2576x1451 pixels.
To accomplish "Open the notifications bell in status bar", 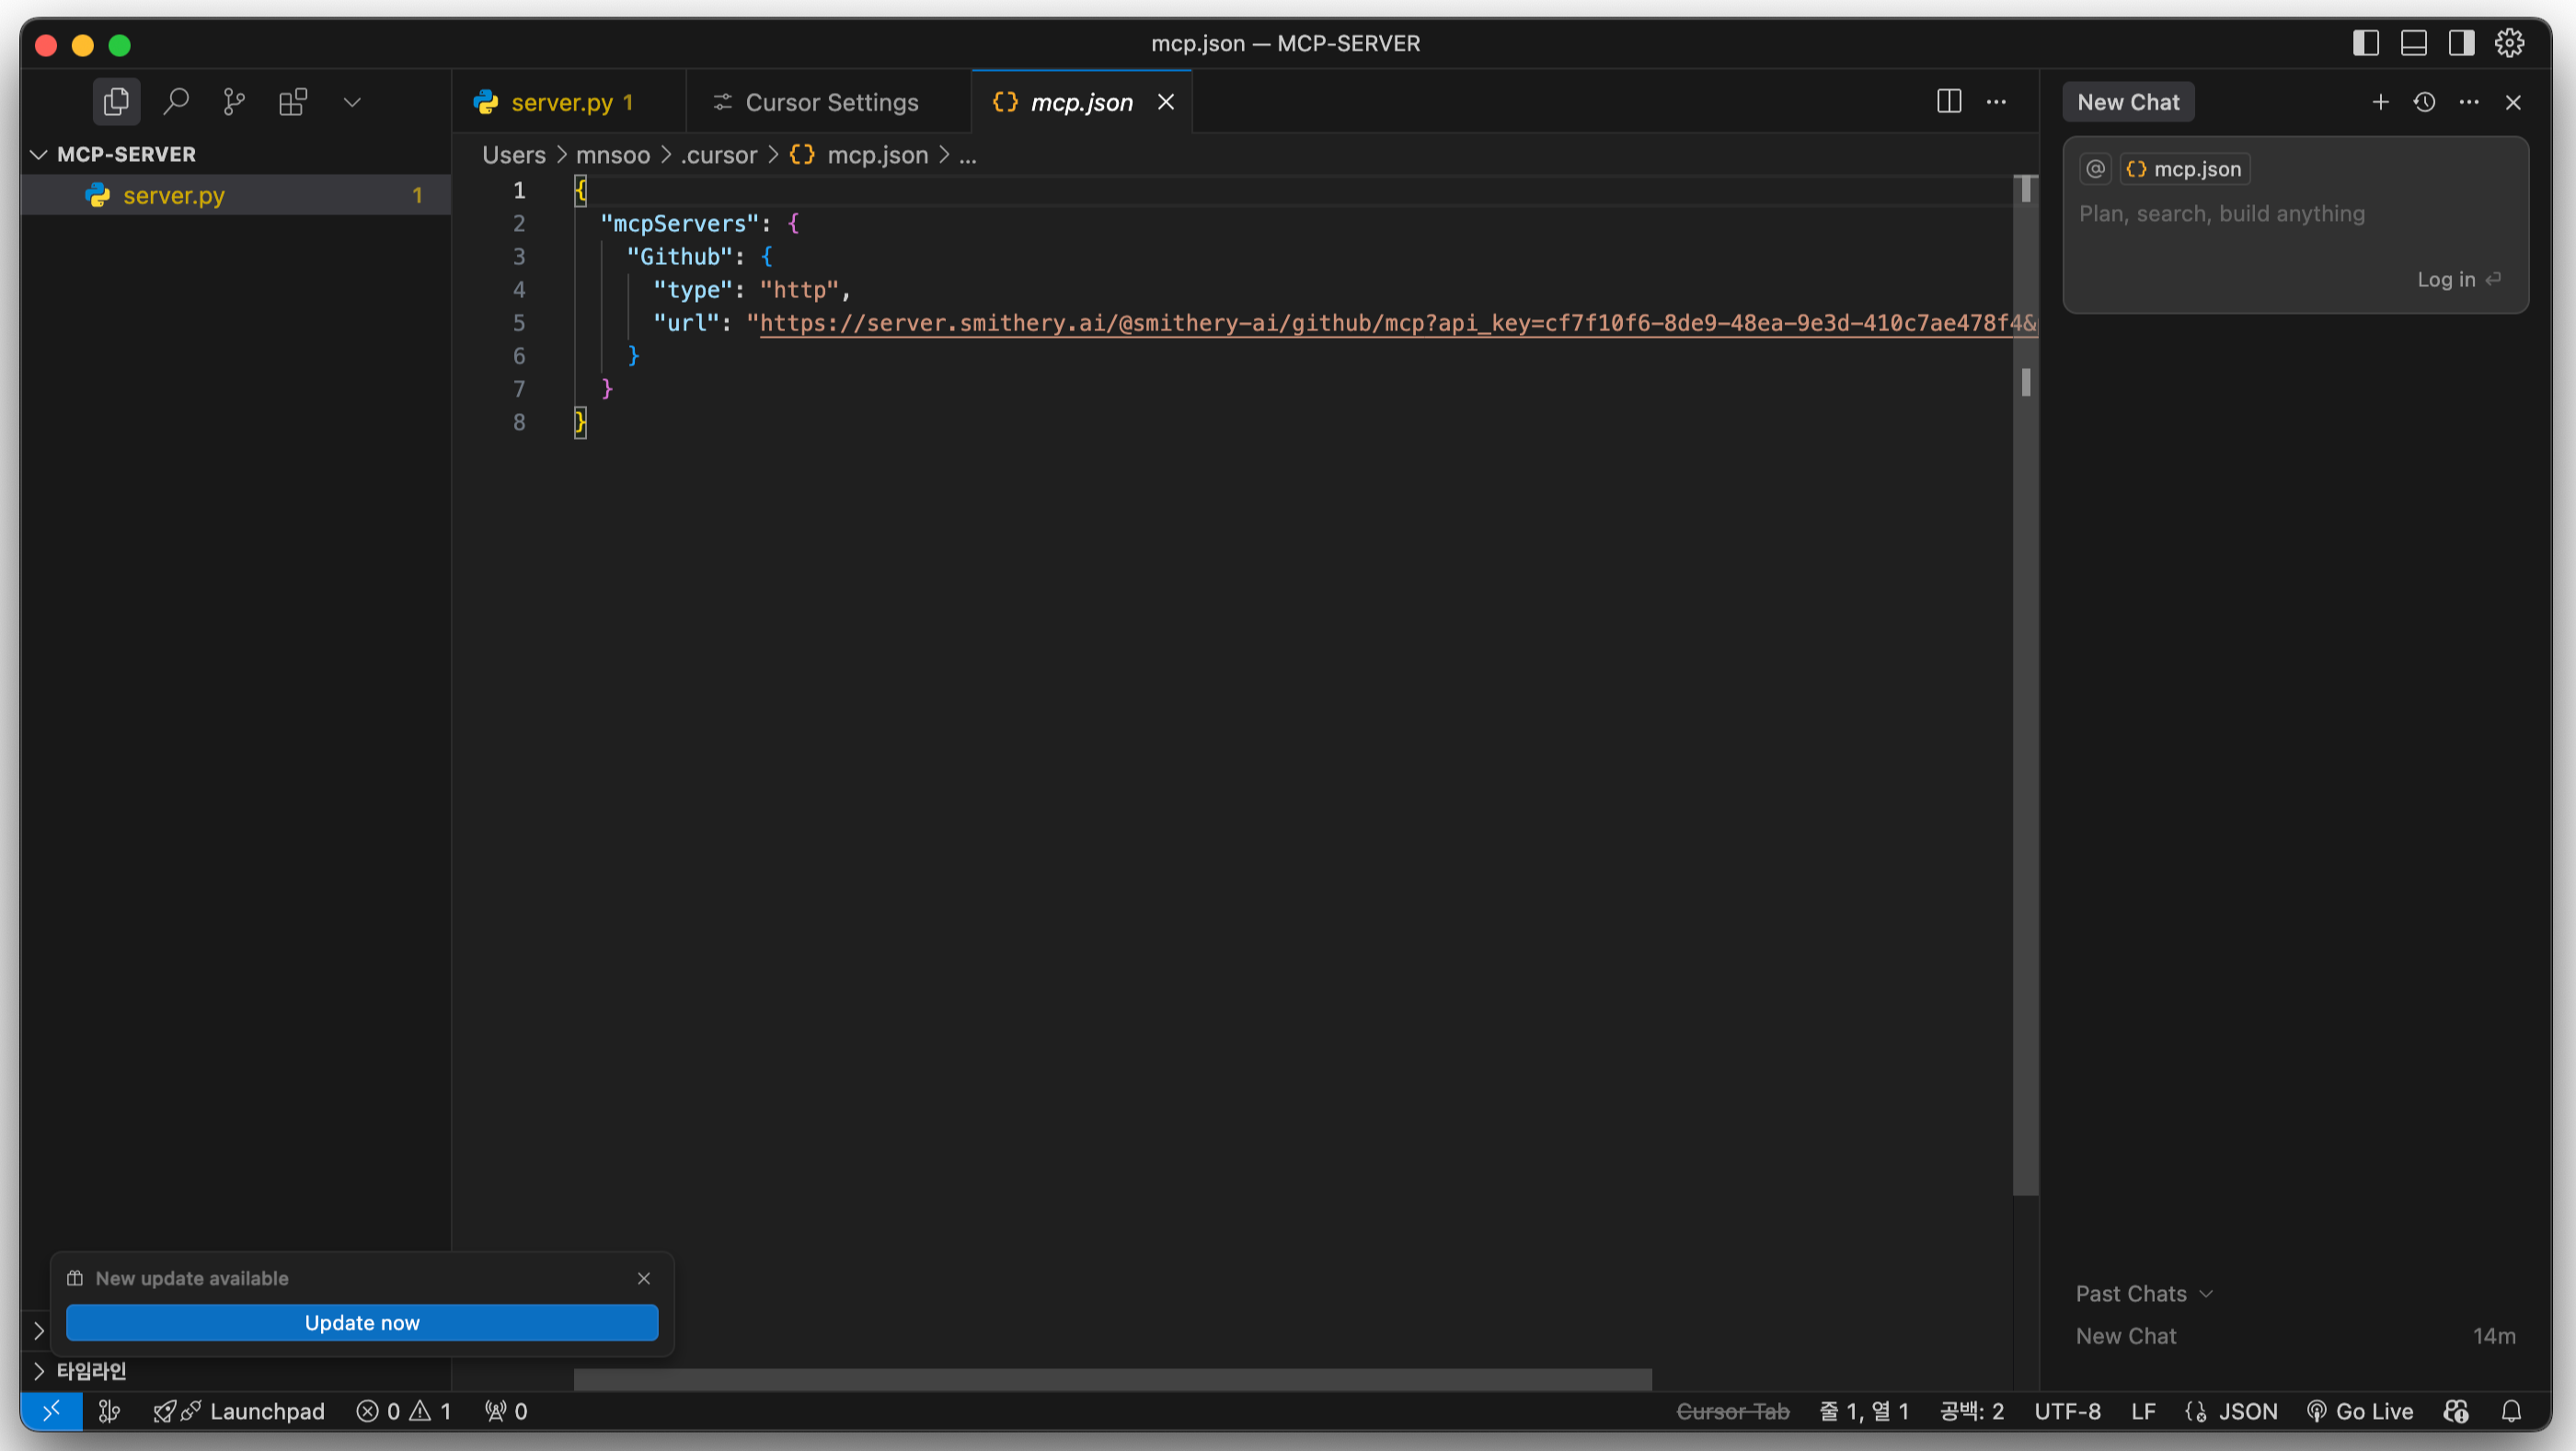I will pyautogui.click(x=2511, y=1411).
